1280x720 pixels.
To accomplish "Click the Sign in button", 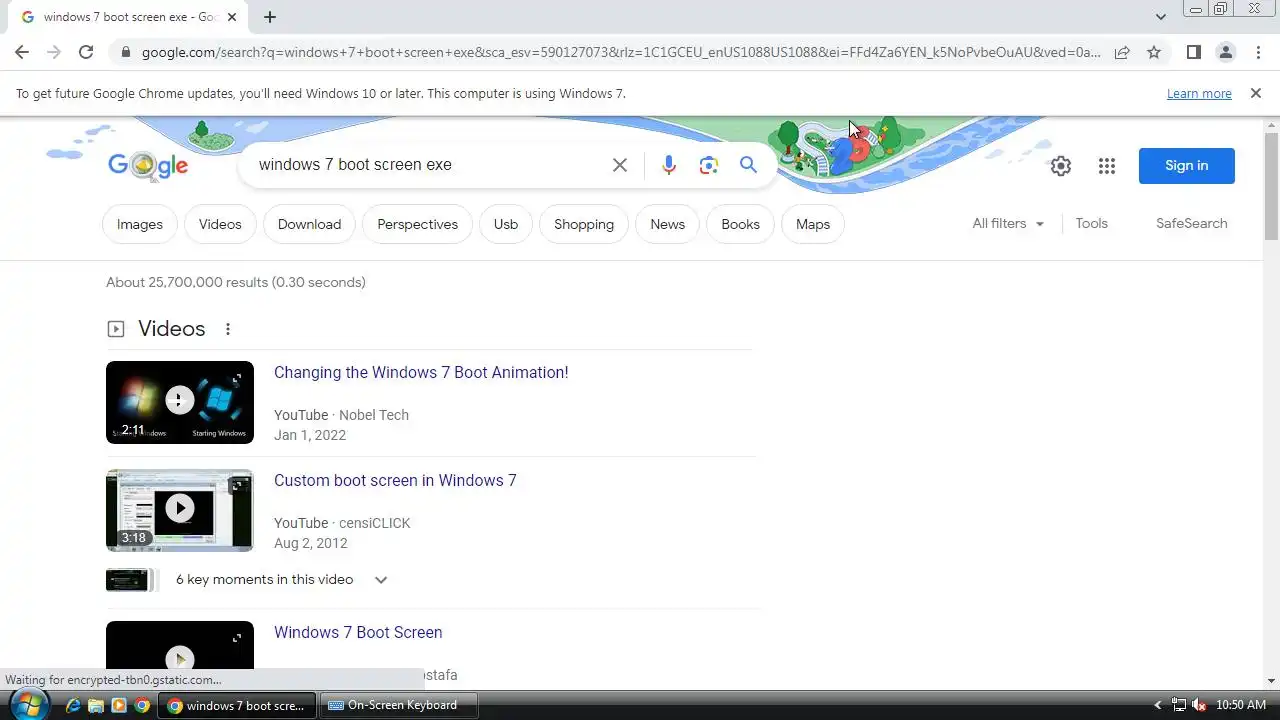I will (x=1186, y=166).
